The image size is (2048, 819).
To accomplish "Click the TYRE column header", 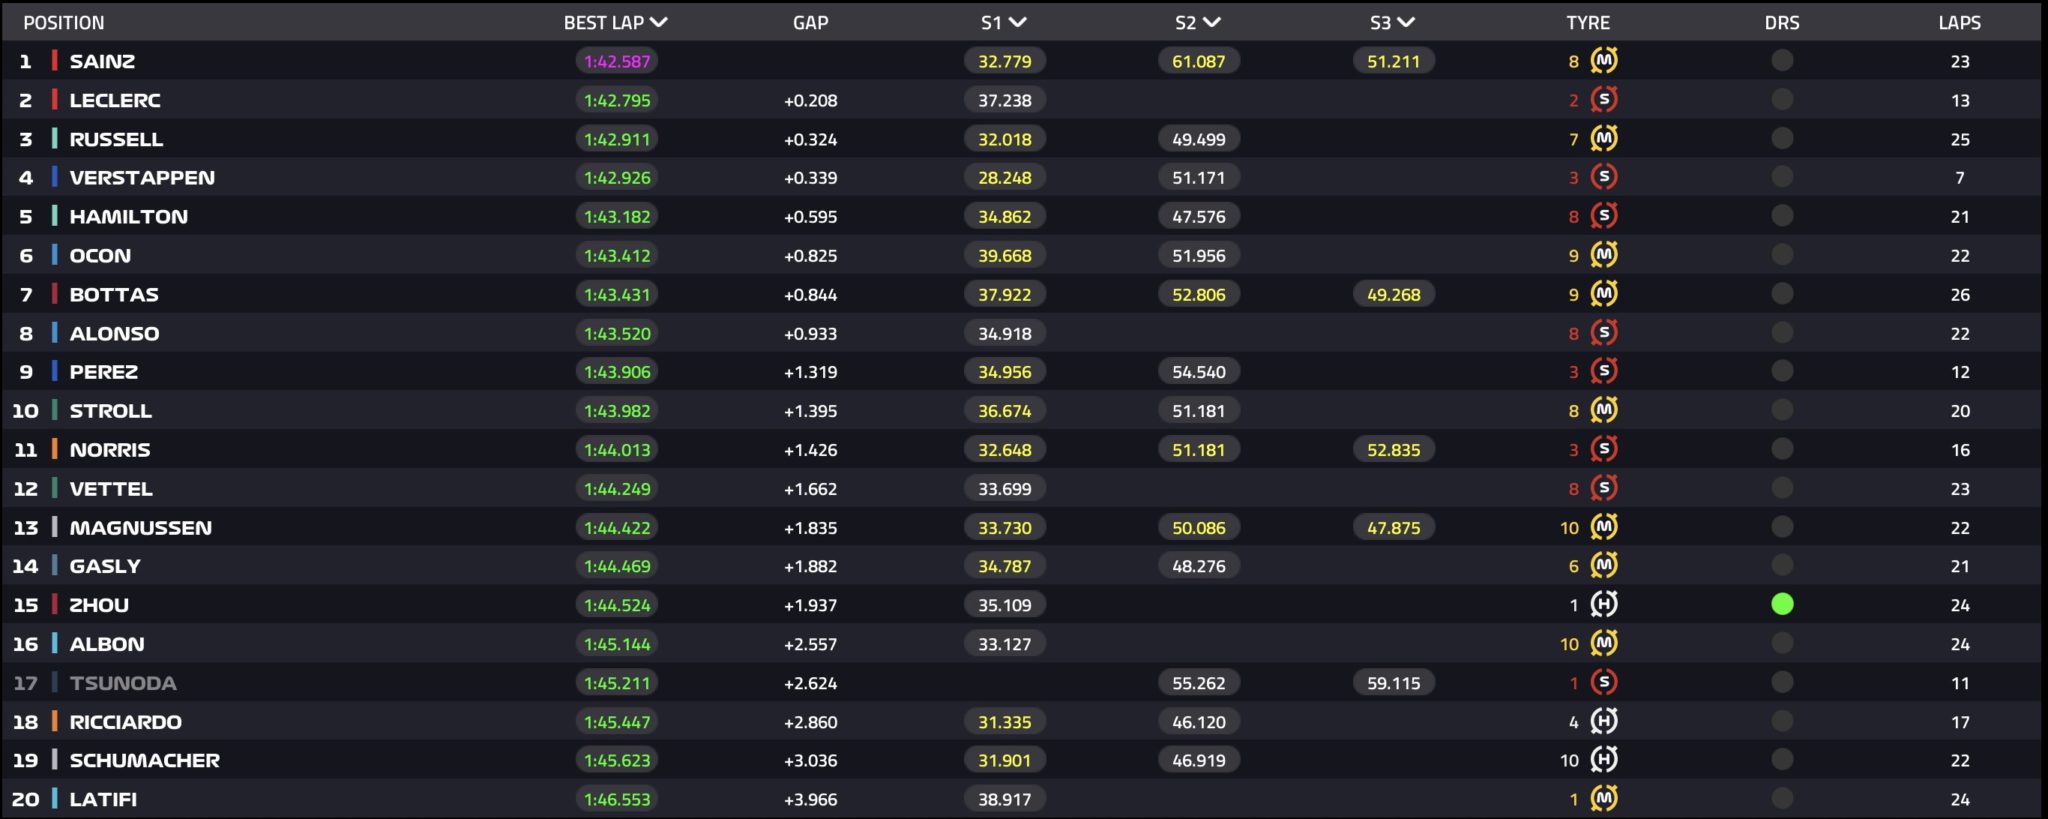I will click(x=1588, y=22).
